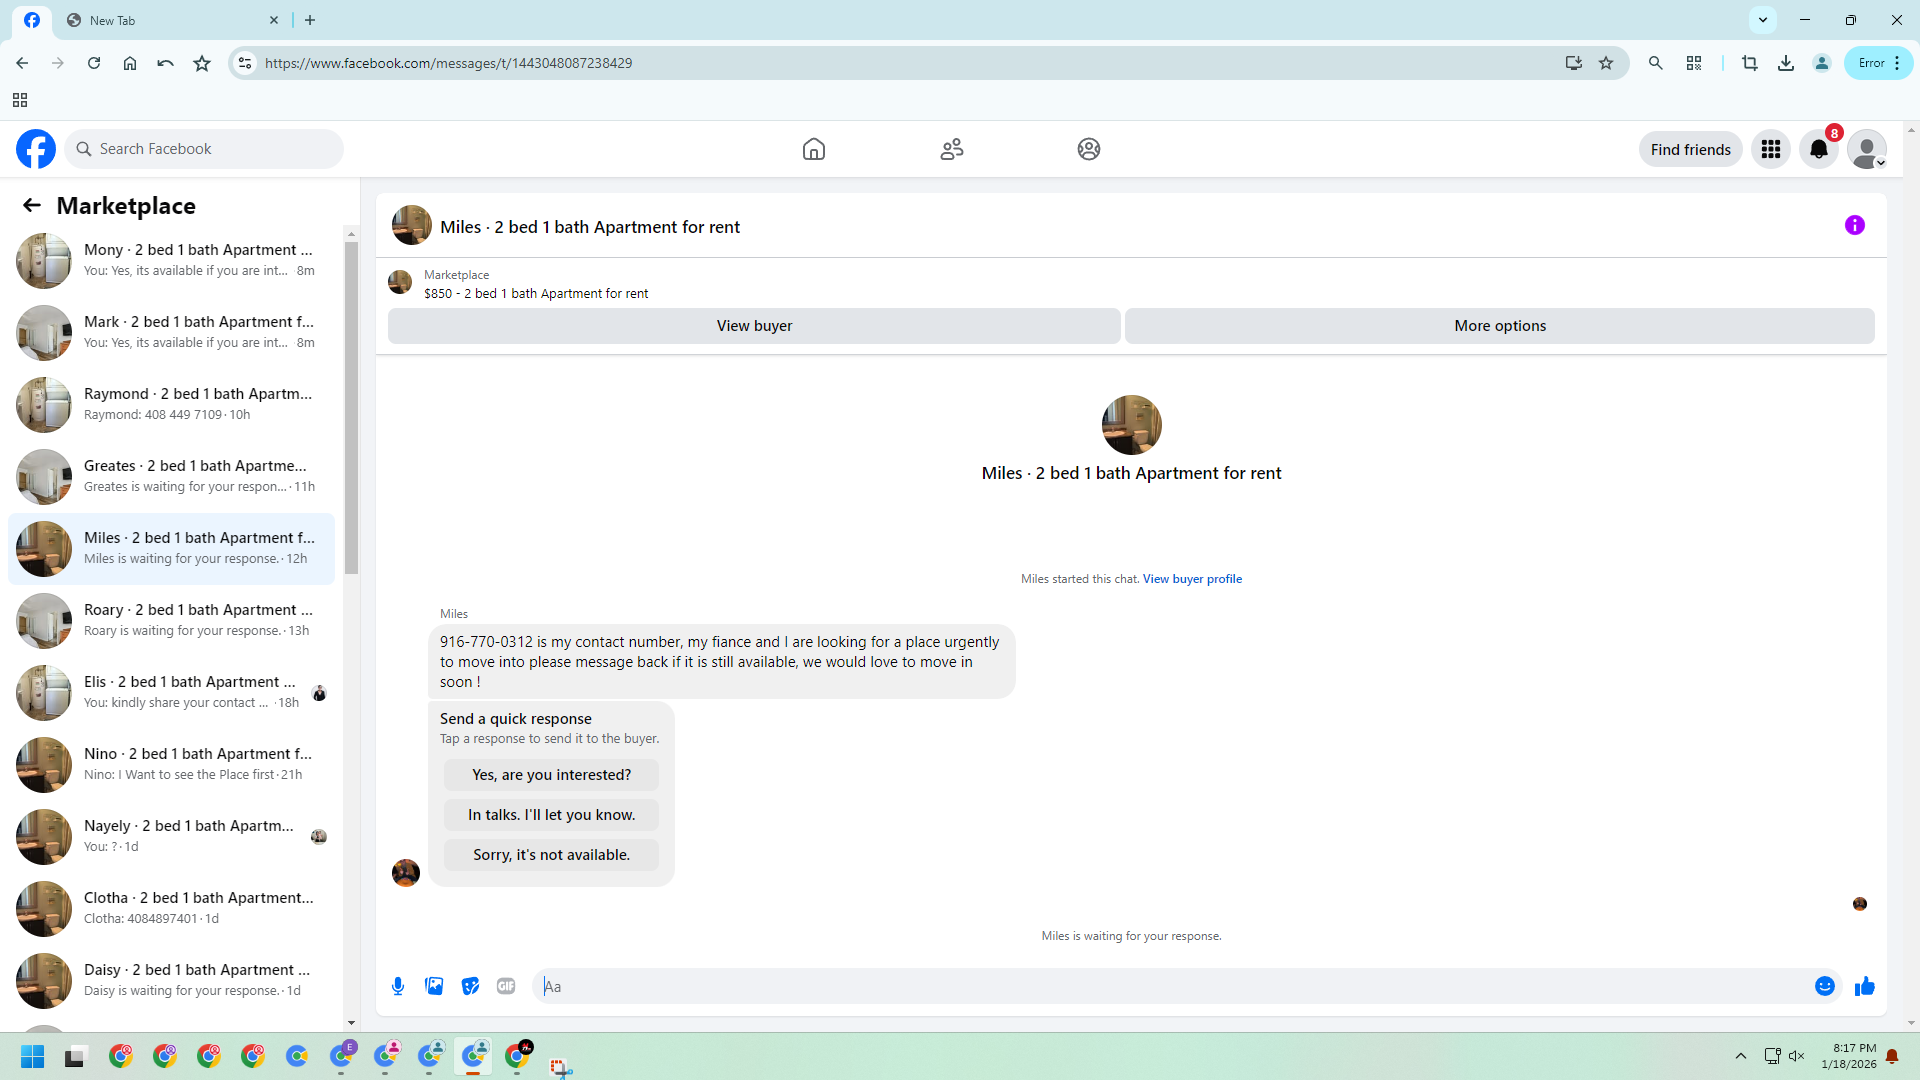This screenshot has width=1920, height=1080.
Task: Open the sticker picker icon
Action: tap(470, 986)
